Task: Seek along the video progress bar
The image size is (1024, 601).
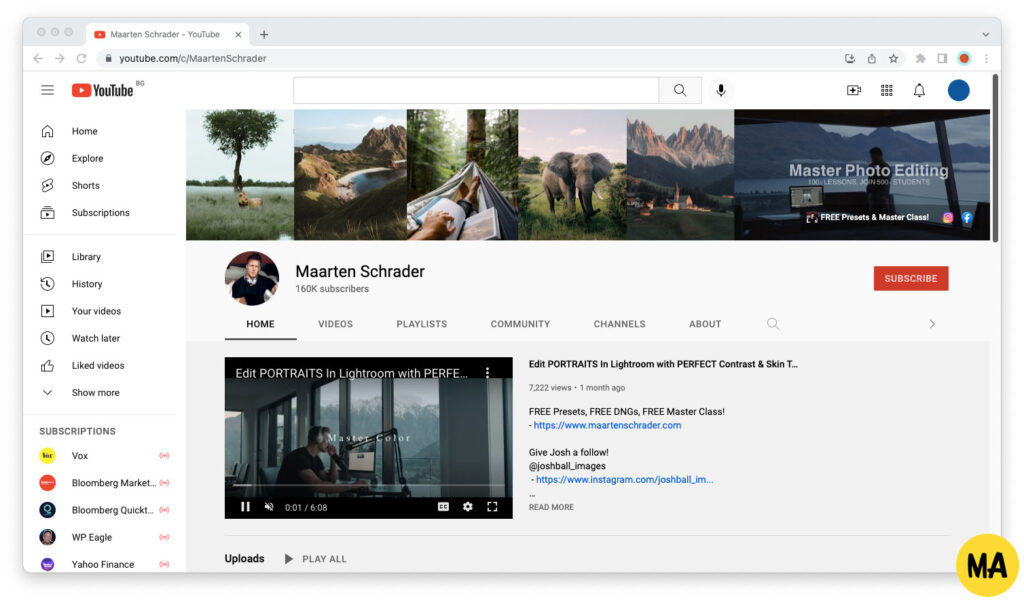Action: click(368, 485)
